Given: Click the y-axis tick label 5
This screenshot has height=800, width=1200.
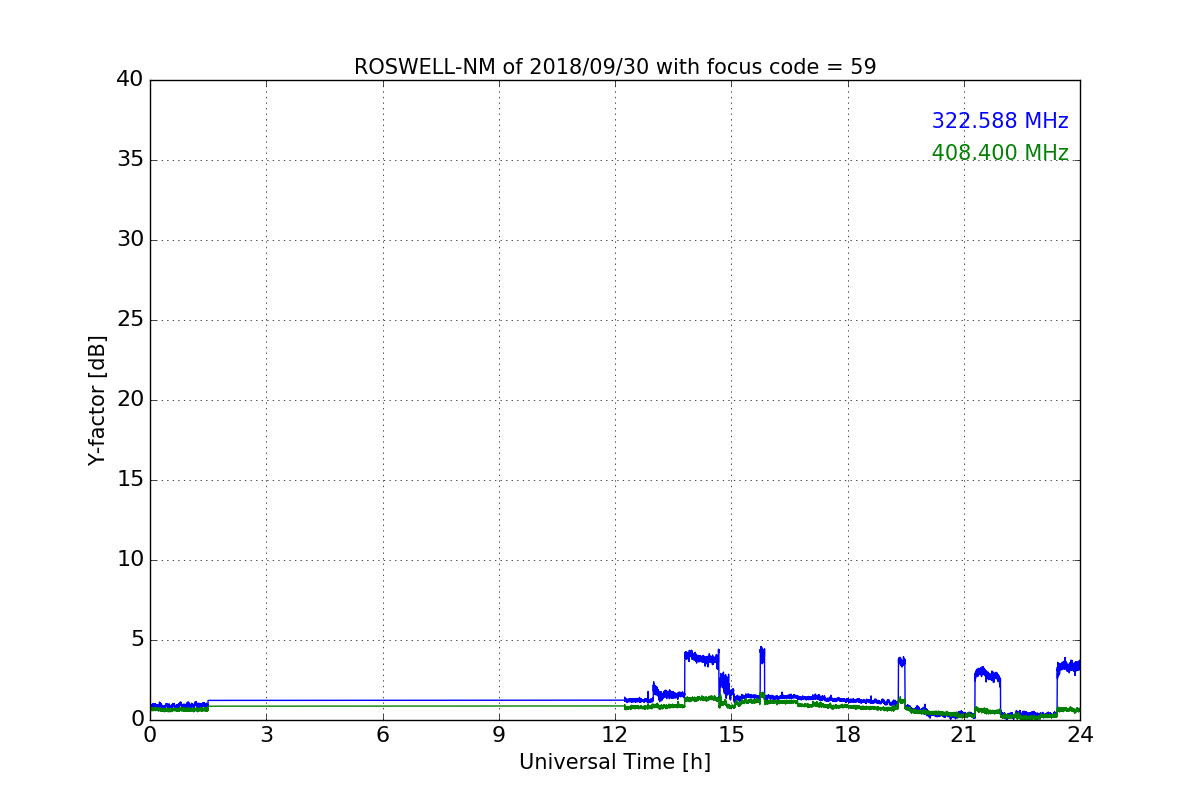Looking at the screenshot, I should pyautogui.click(x=136, y=640).
